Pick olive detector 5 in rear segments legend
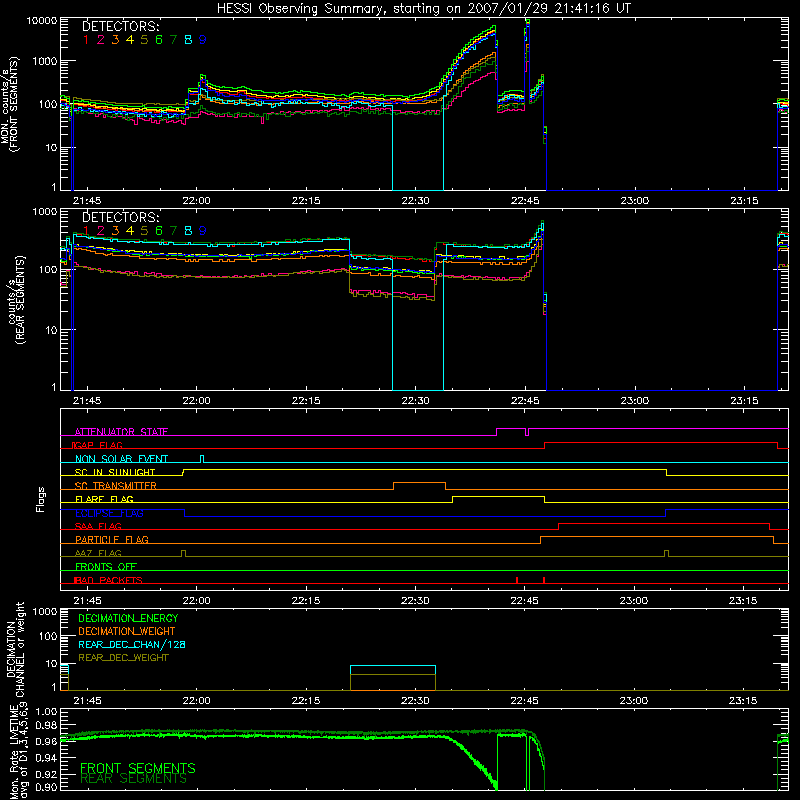 pyautogui.click(x=144, y=231)
